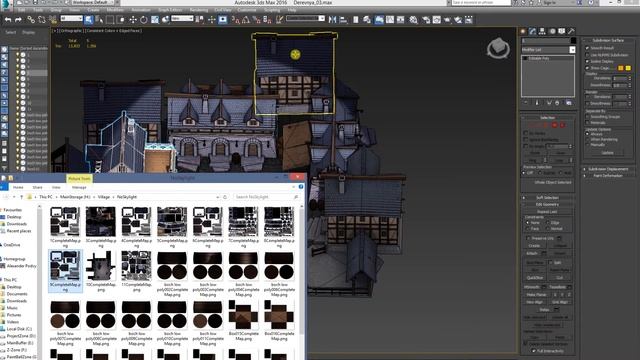The width and height of the screenshot is (640, 360).
Task: Click the Align tool icon
Action: click(343, 20)
